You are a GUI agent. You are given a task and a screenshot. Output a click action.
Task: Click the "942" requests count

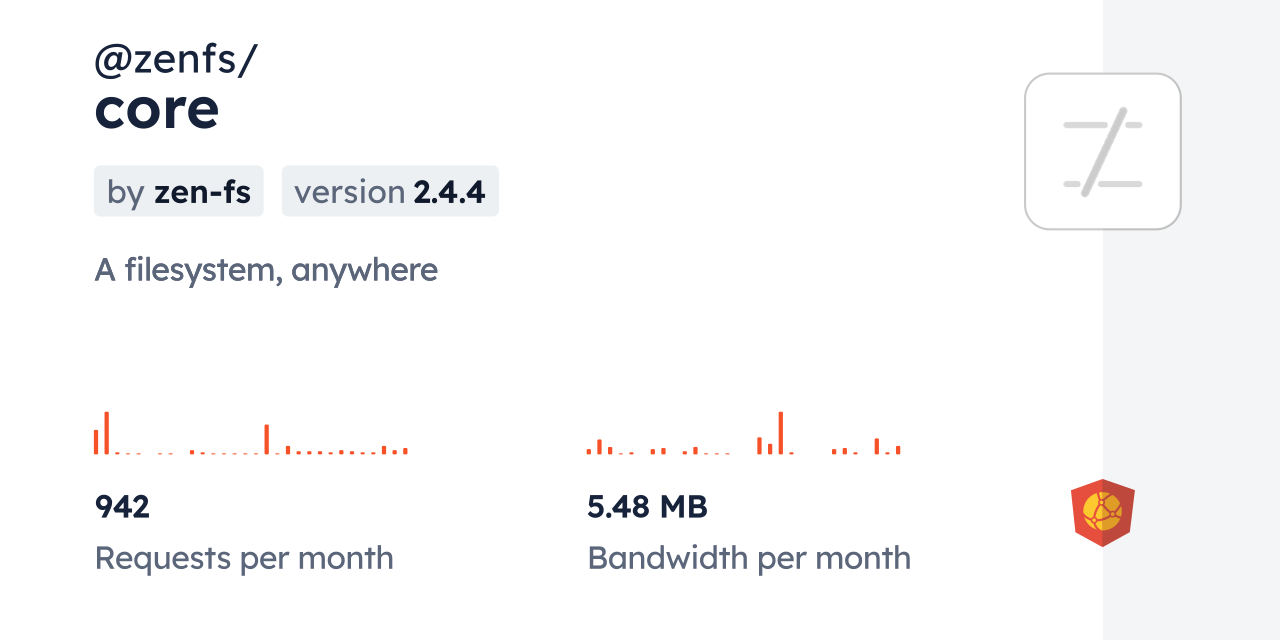[x=122, y=507]
